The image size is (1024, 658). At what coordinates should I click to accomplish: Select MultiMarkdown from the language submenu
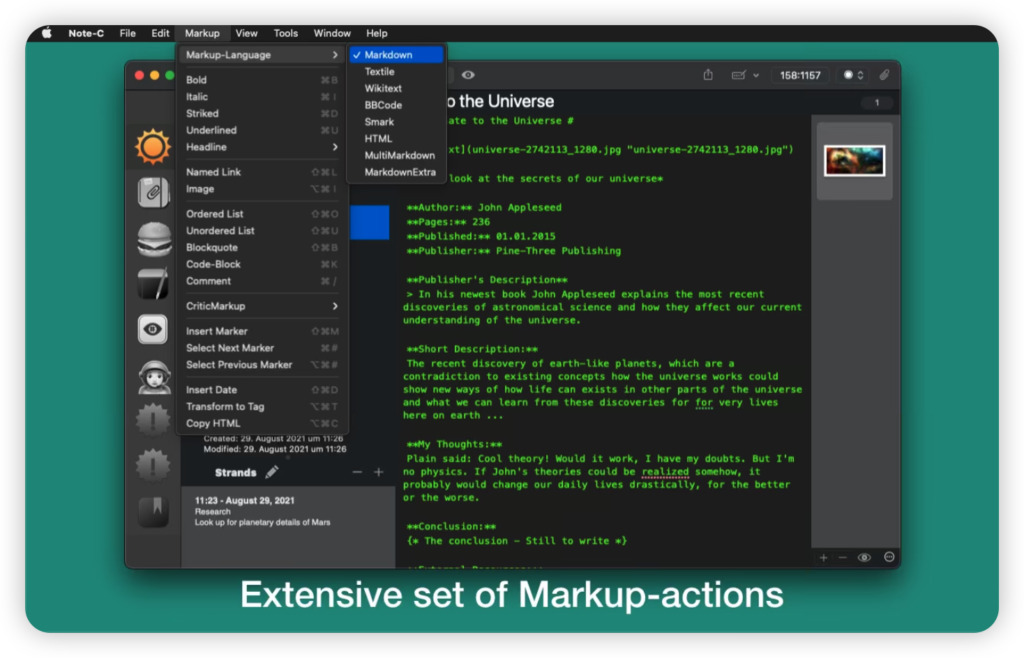pos(400,156)
